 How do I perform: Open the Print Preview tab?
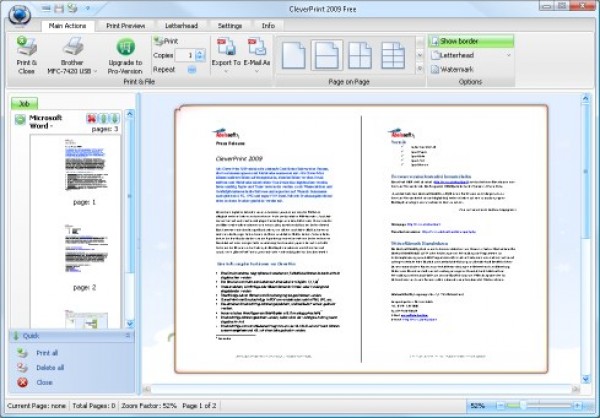click(126, 26)
